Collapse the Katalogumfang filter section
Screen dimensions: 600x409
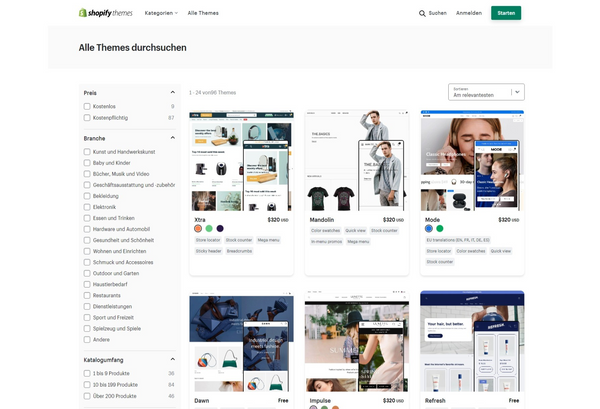click(173, 359)
